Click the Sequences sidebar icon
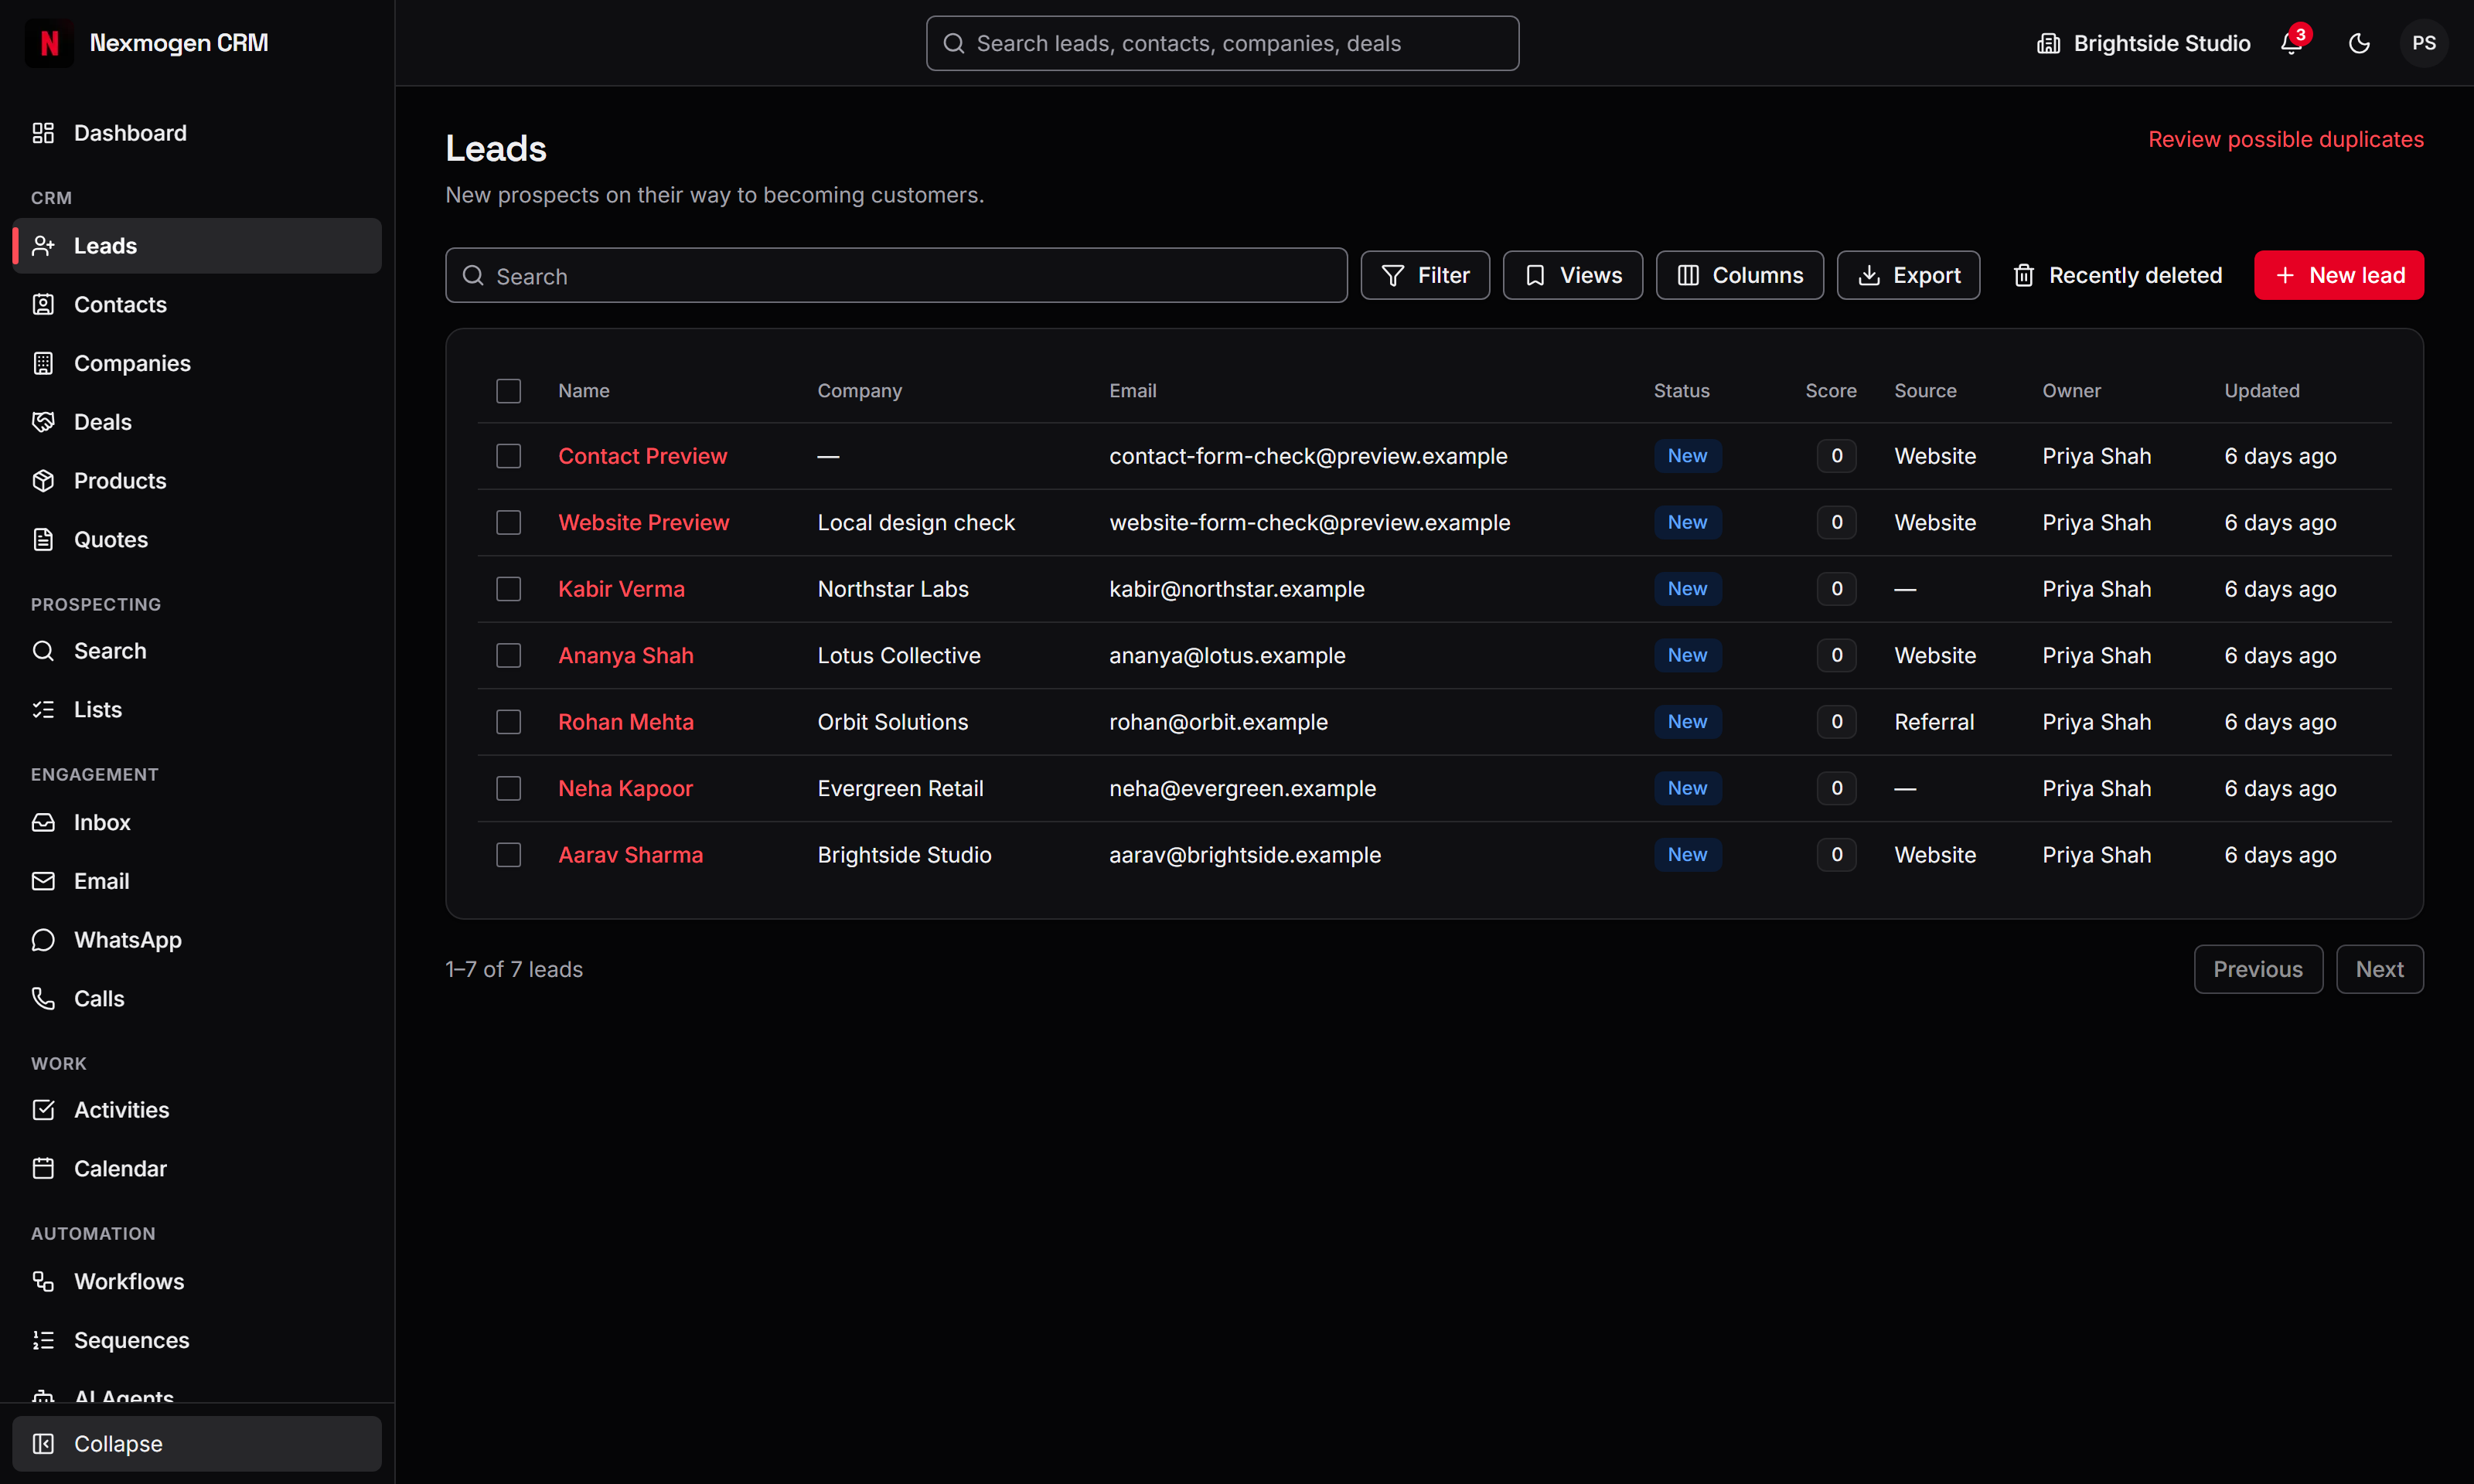This screenshot has height=1484, width=2474. click(x=43, y=1340)
